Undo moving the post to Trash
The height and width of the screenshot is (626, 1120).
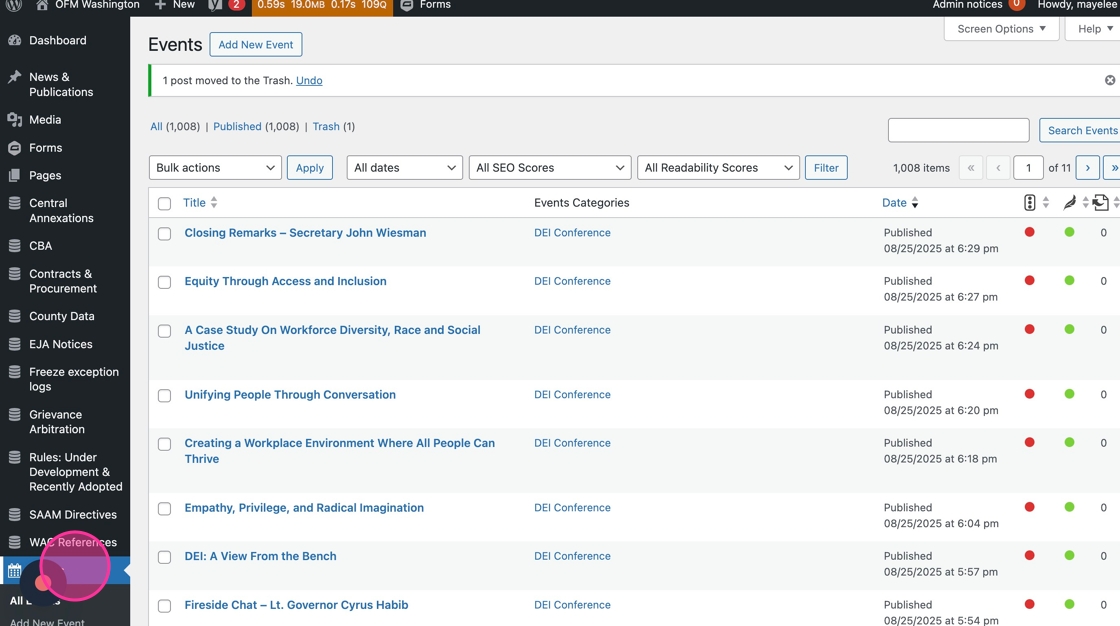[x=309, y=81]
